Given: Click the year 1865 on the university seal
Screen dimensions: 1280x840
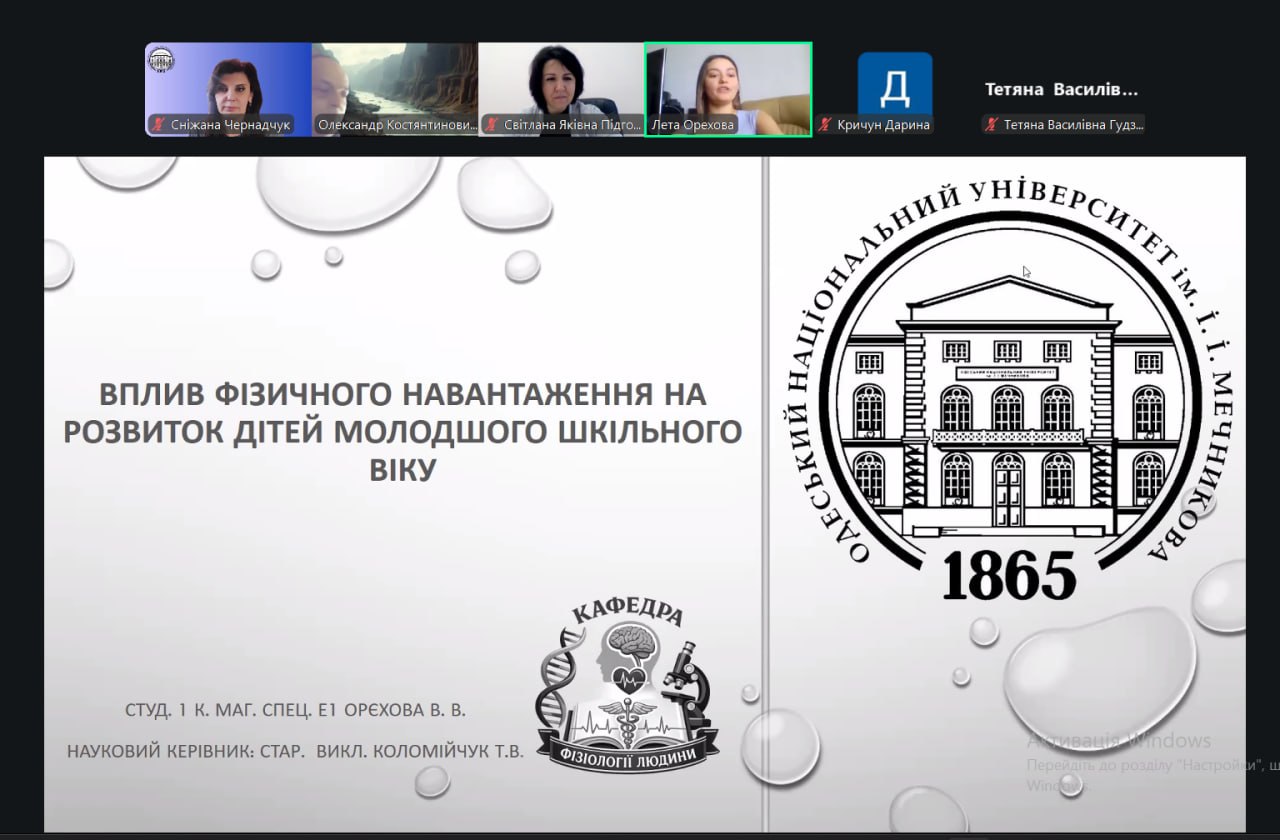Looking at the screenshot, I should click(x=1009, y=575).
